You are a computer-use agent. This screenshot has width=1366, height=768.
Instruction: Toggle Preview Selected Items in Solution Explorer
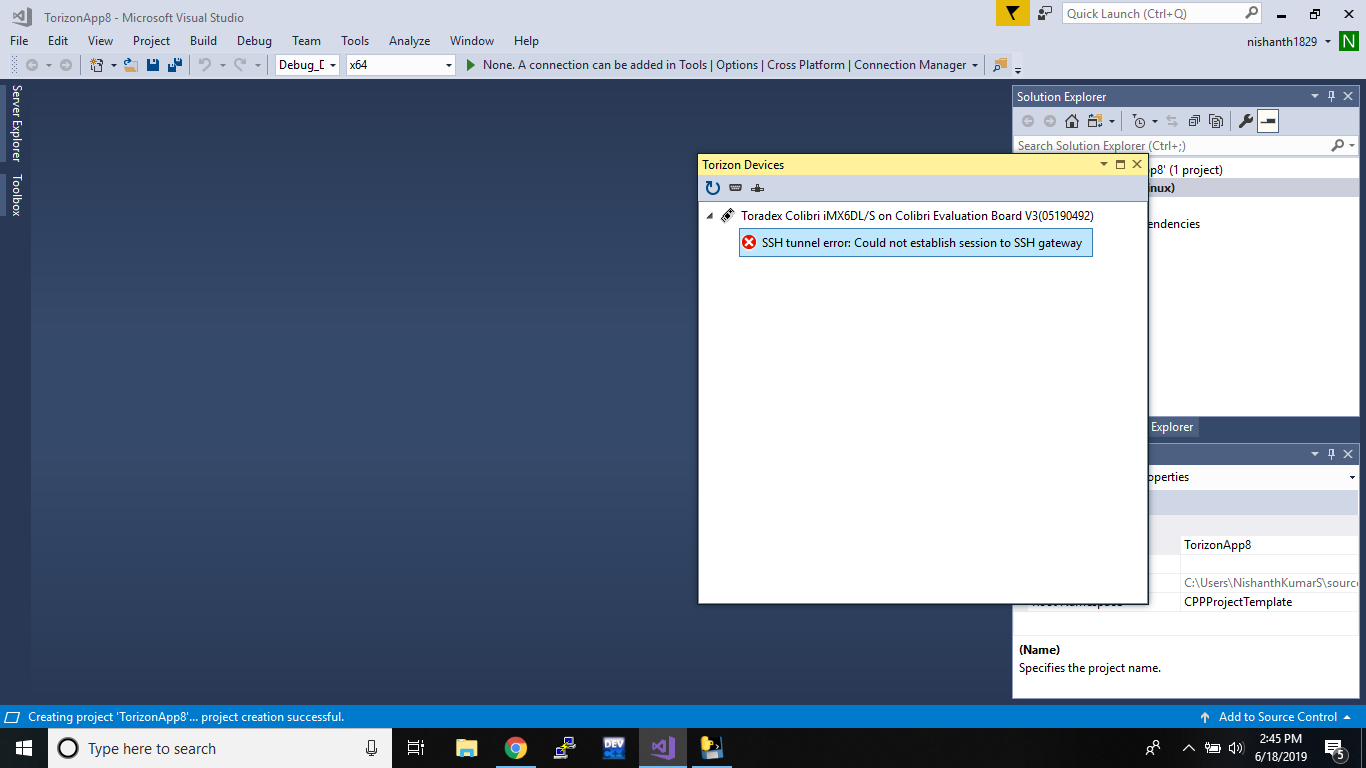coord(1268,121)
